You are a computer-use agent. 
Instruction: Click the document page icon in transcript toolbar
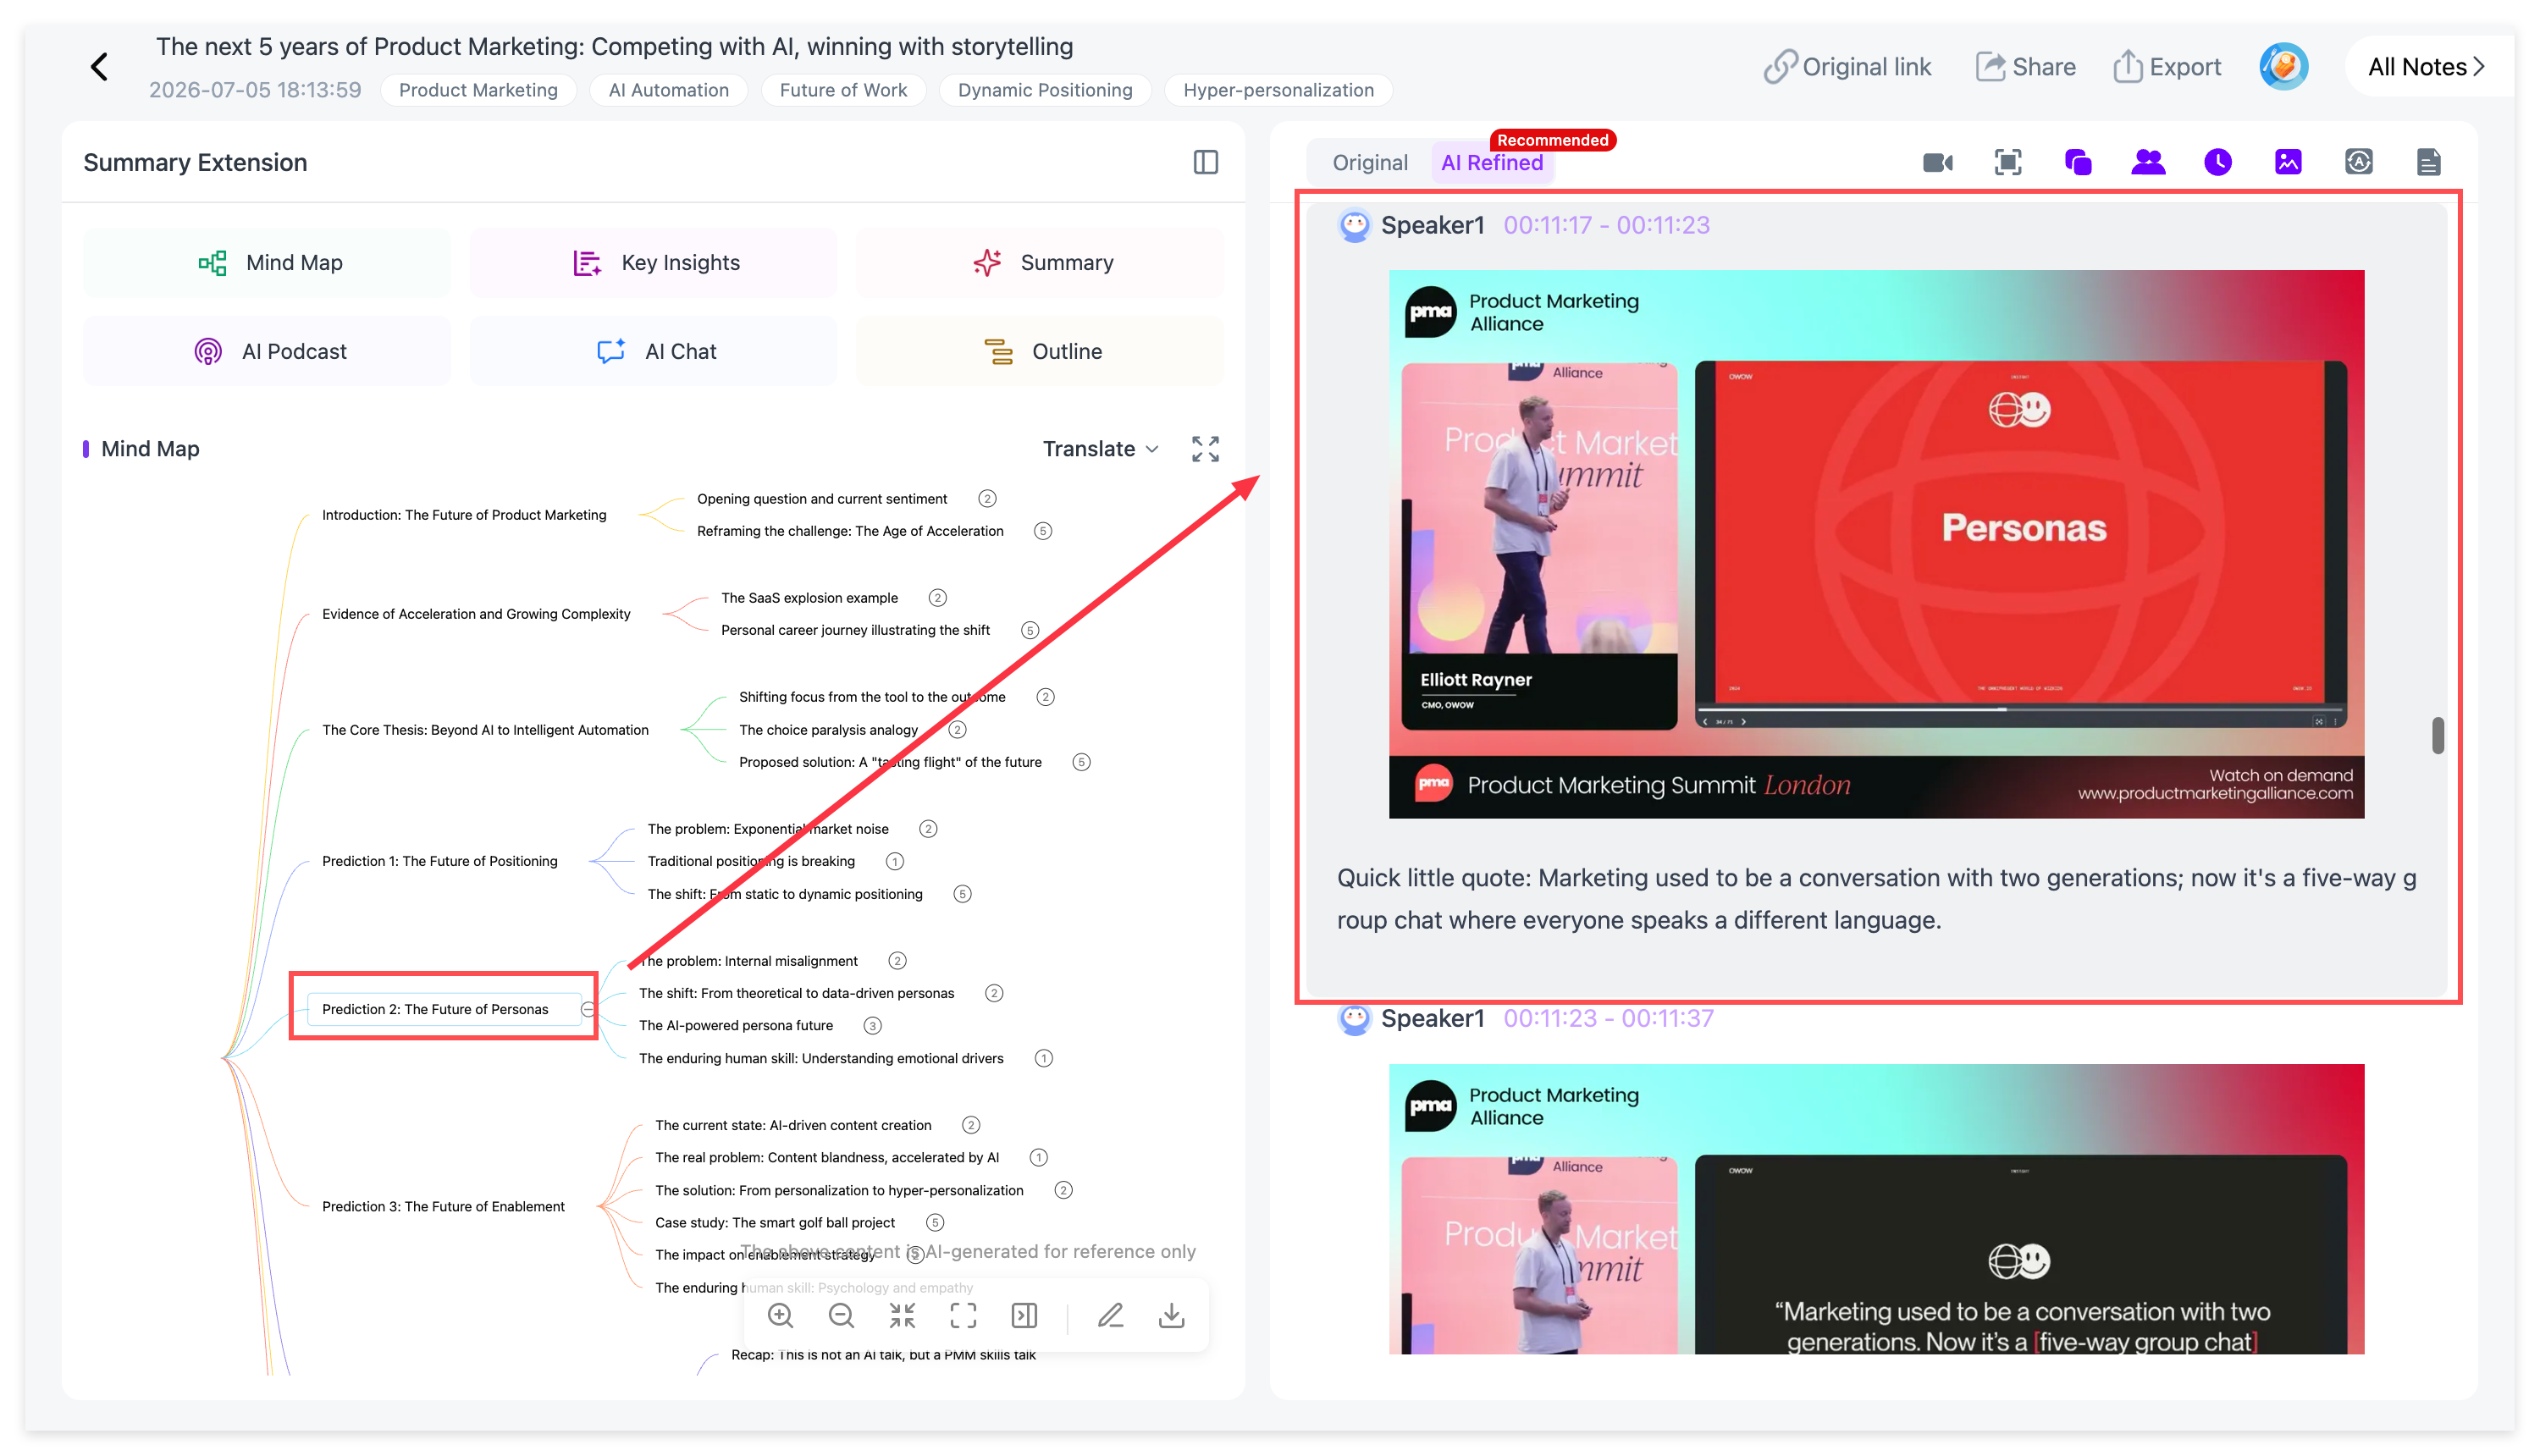(x=2428, y=162)
